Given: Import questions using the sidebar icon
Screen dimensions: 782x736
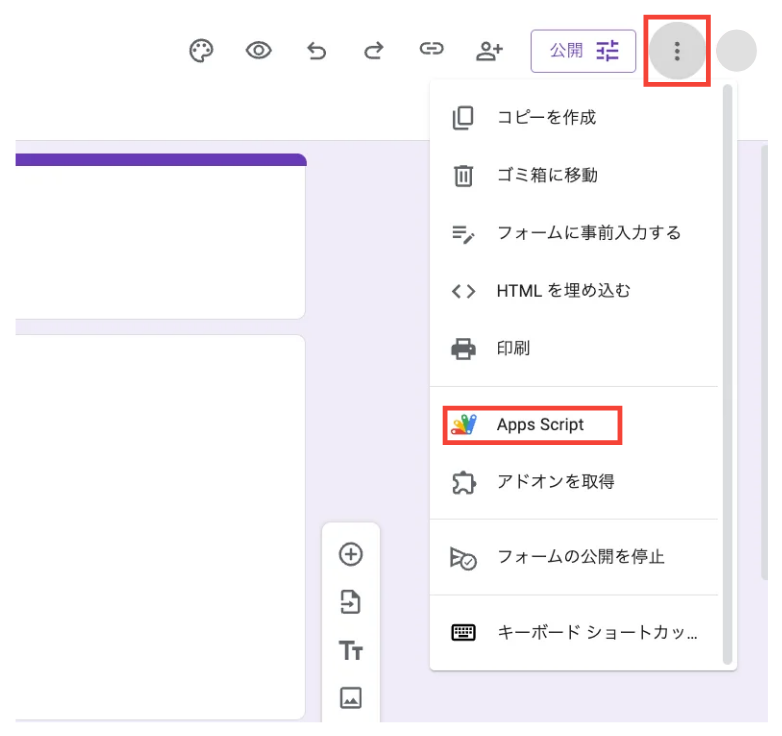Looking at the screenshot, I should pos(351,601).
